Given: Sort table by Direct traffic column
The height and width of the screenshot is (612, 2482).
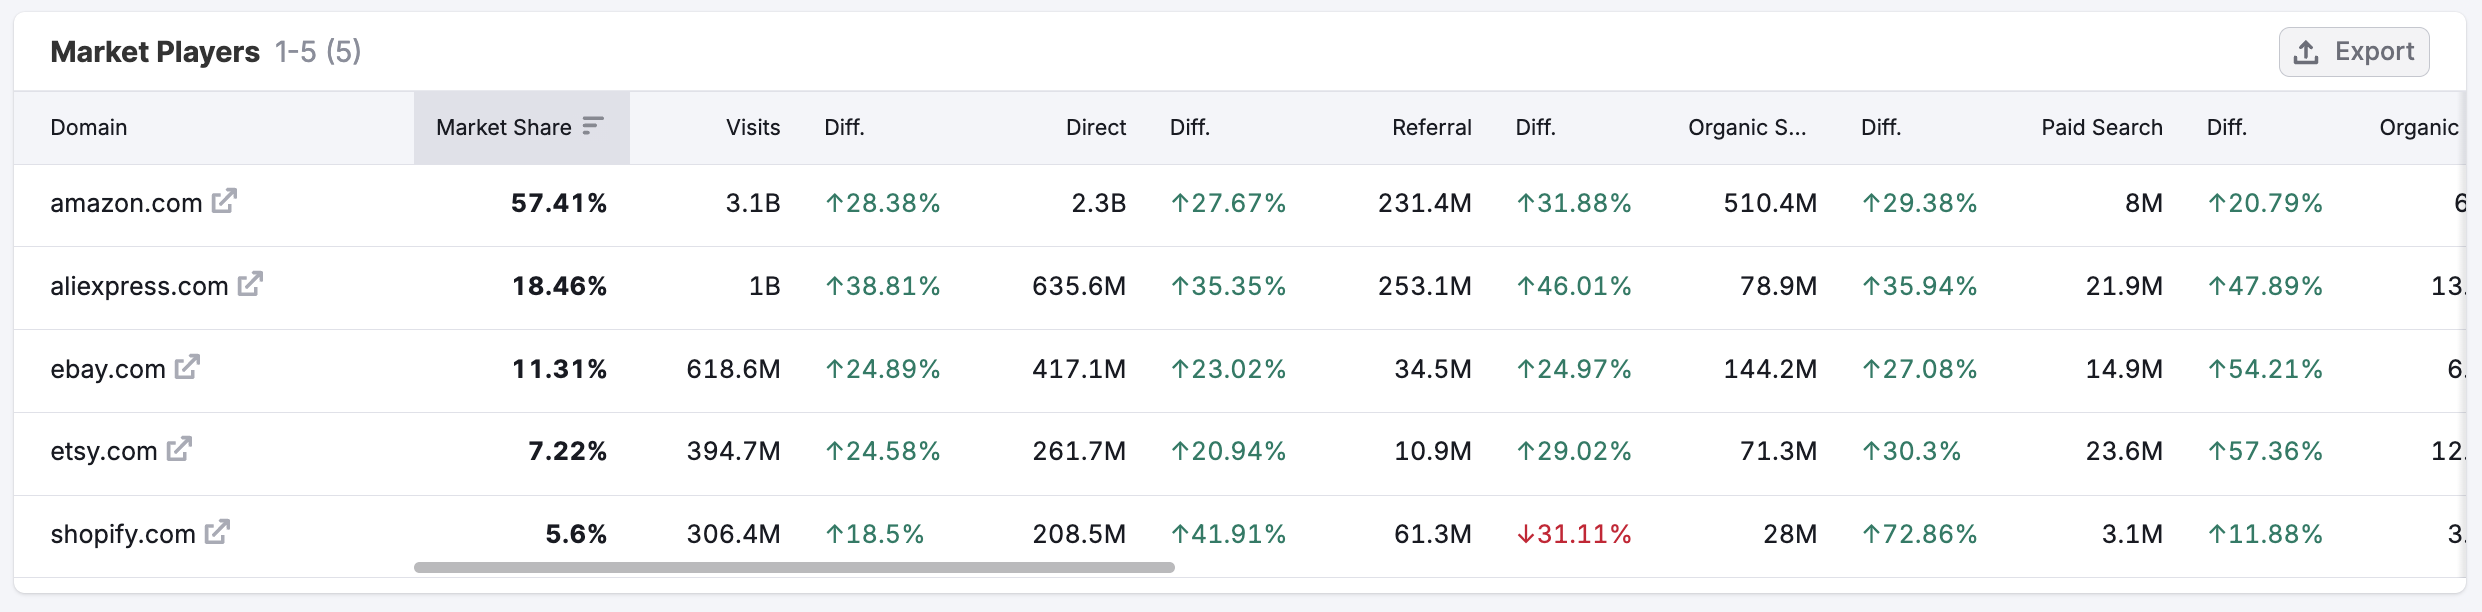Looking at the screenshot, I should click(1095, 127).
